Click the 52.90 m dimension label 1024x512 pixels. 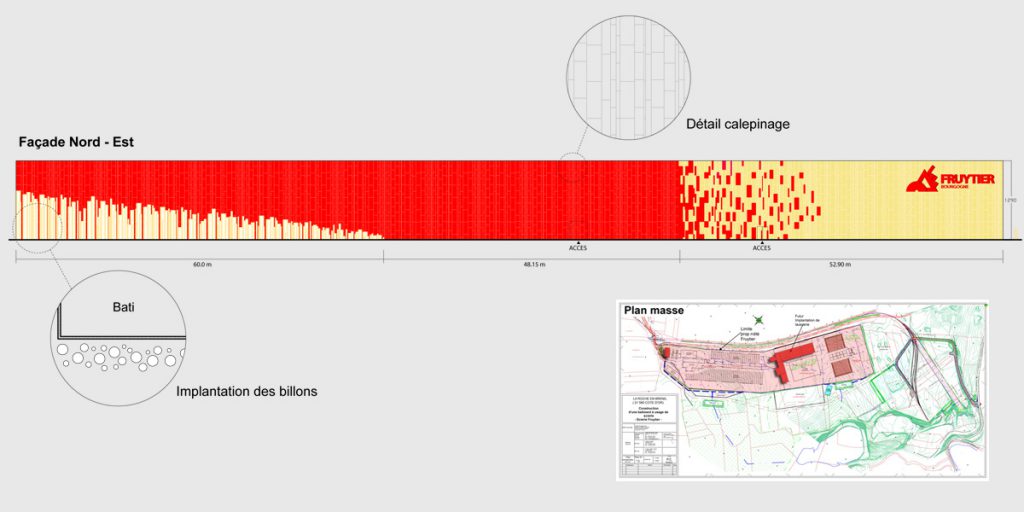tap(841, 266)
